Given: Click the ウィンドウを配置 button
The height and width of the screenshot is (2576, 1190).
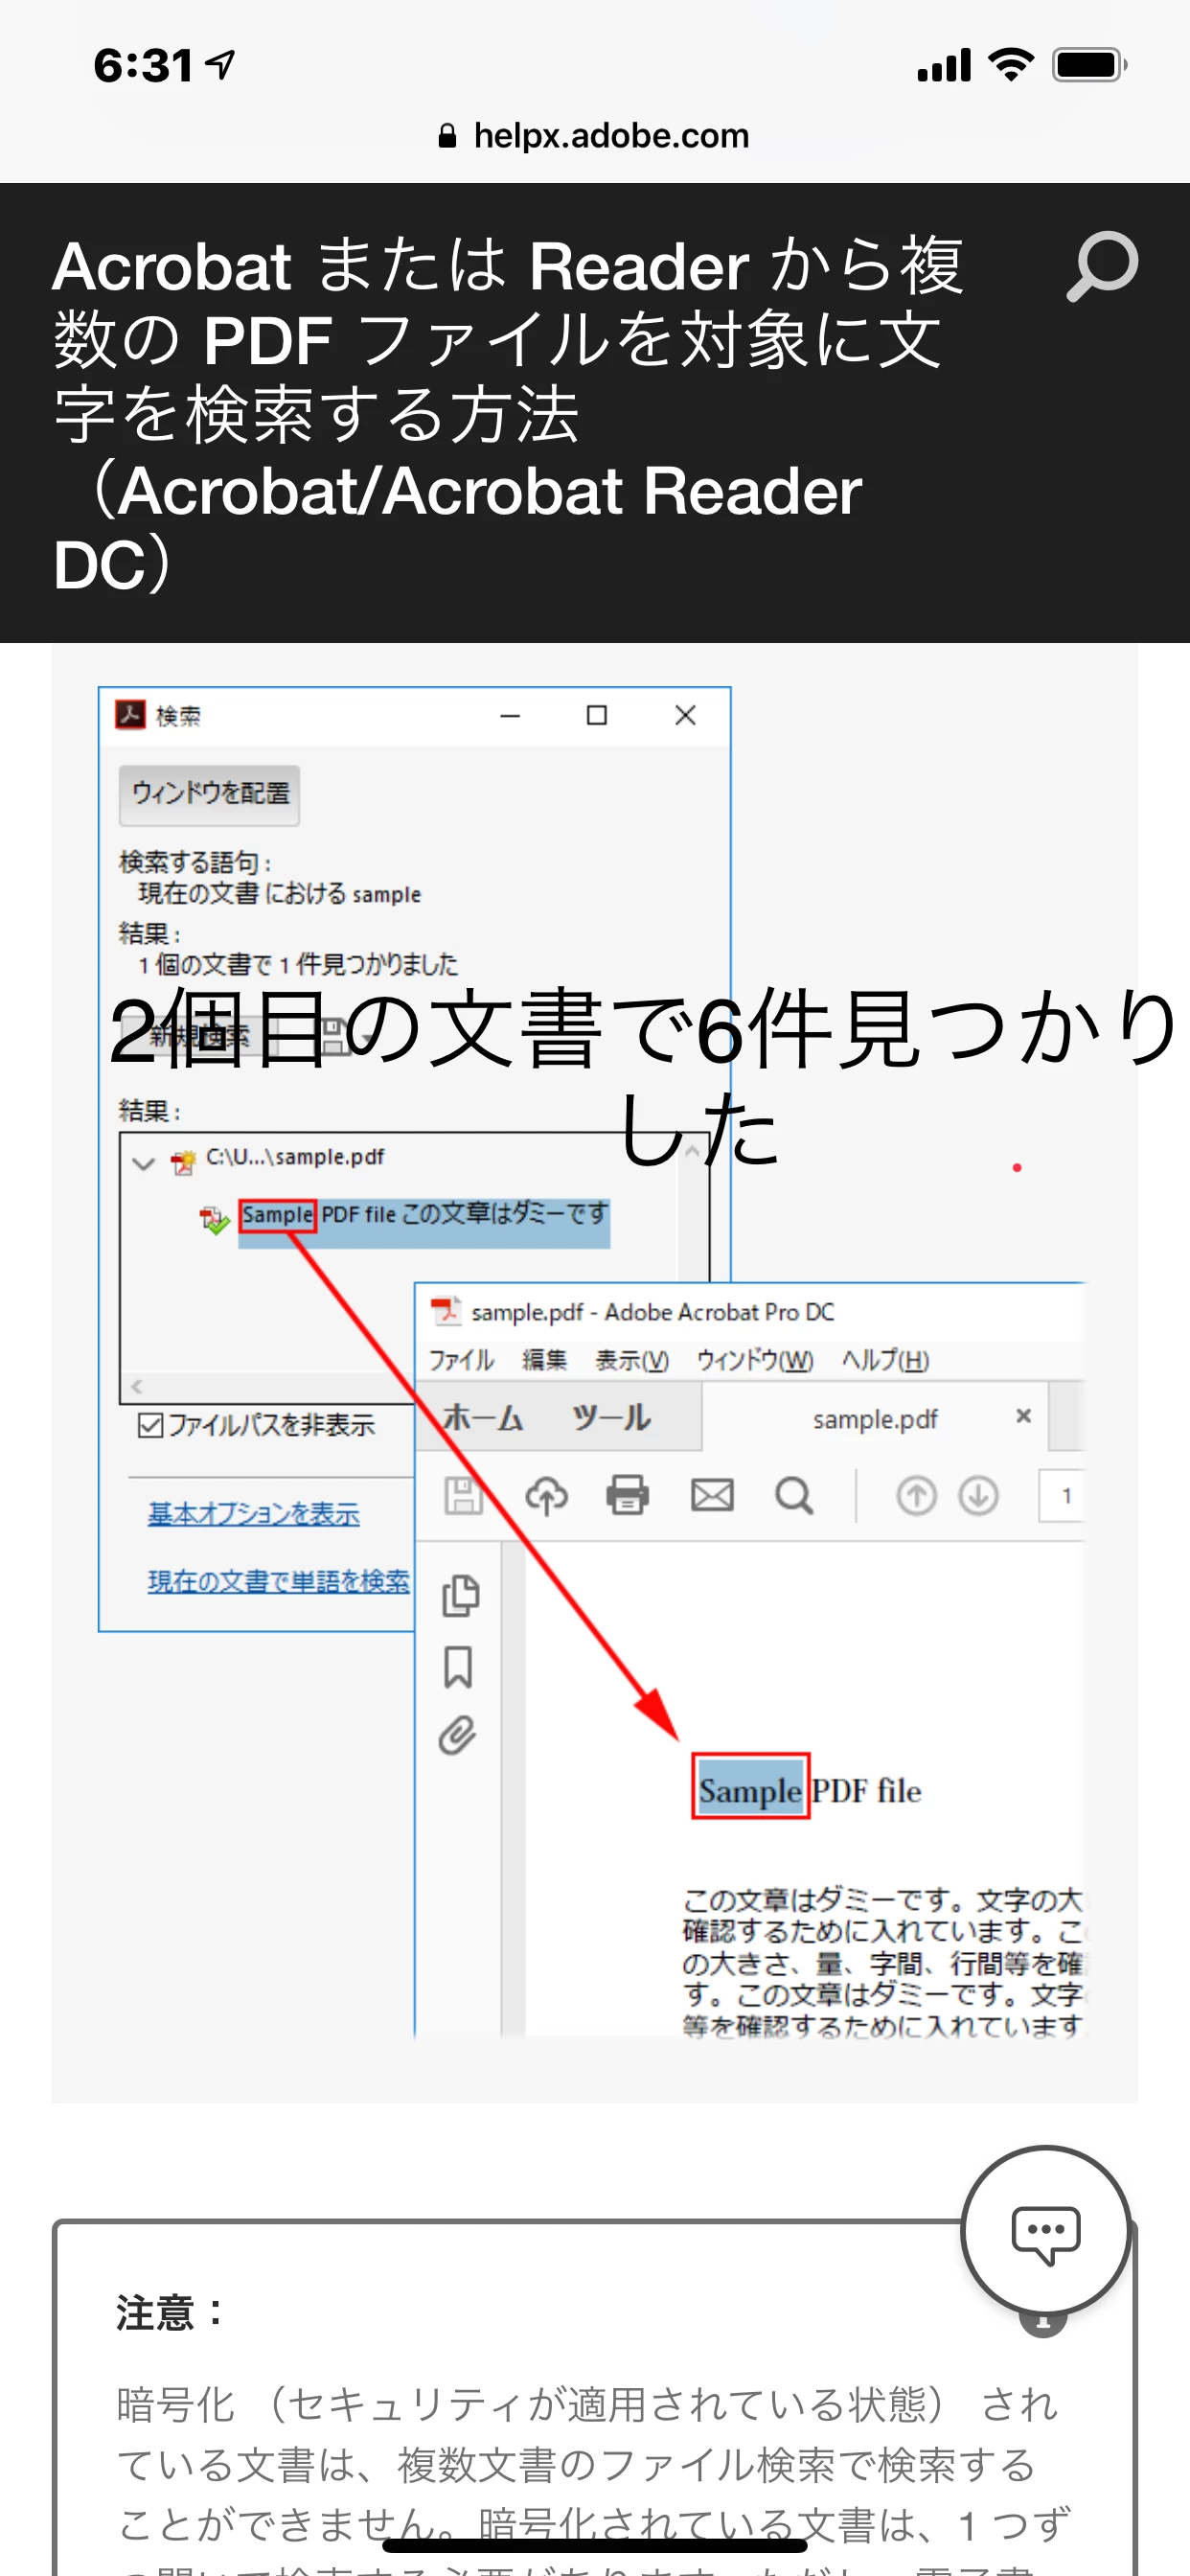Looking at the screenshot, I should point(210,794).
